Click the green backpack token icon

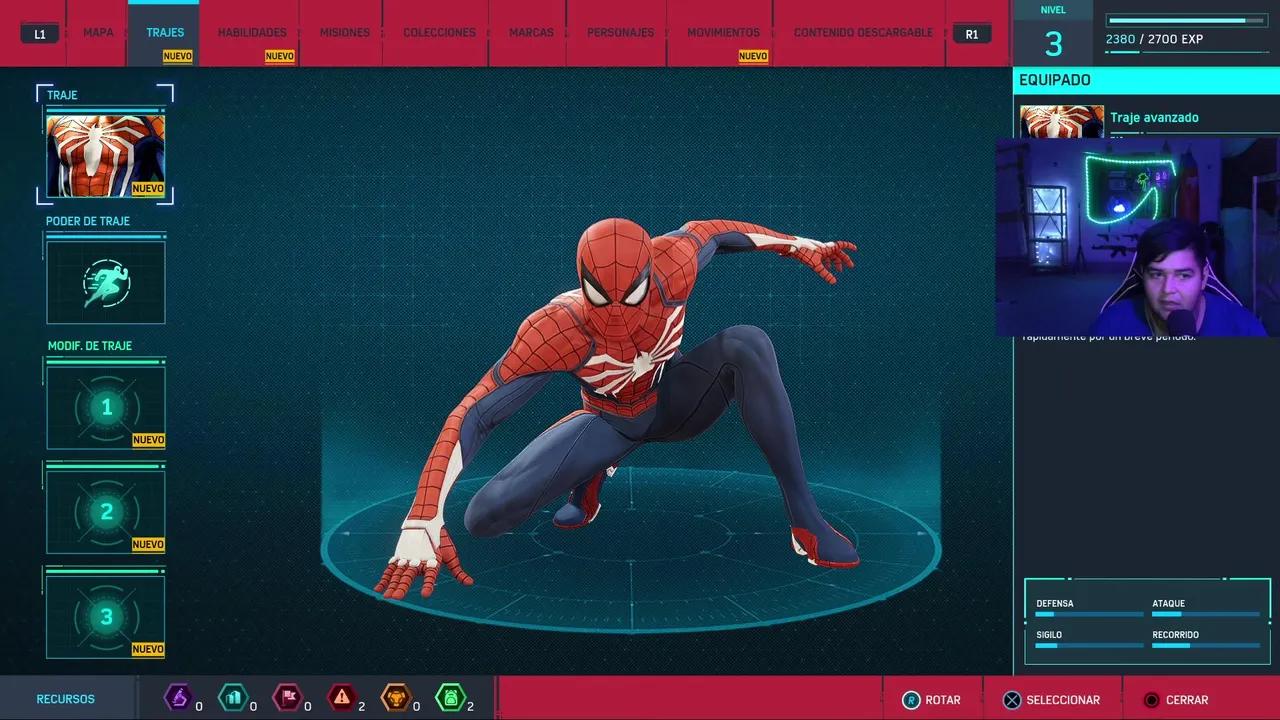tap(451, 697)
